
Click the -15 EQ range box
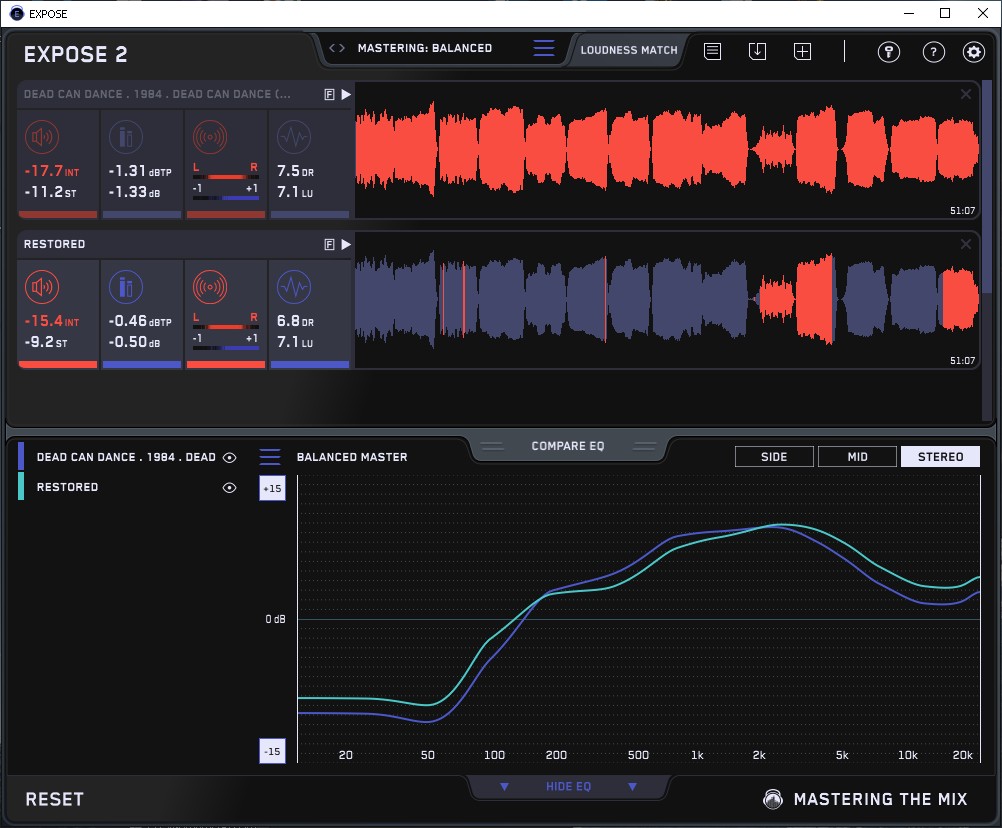click(x=272, y=751)
